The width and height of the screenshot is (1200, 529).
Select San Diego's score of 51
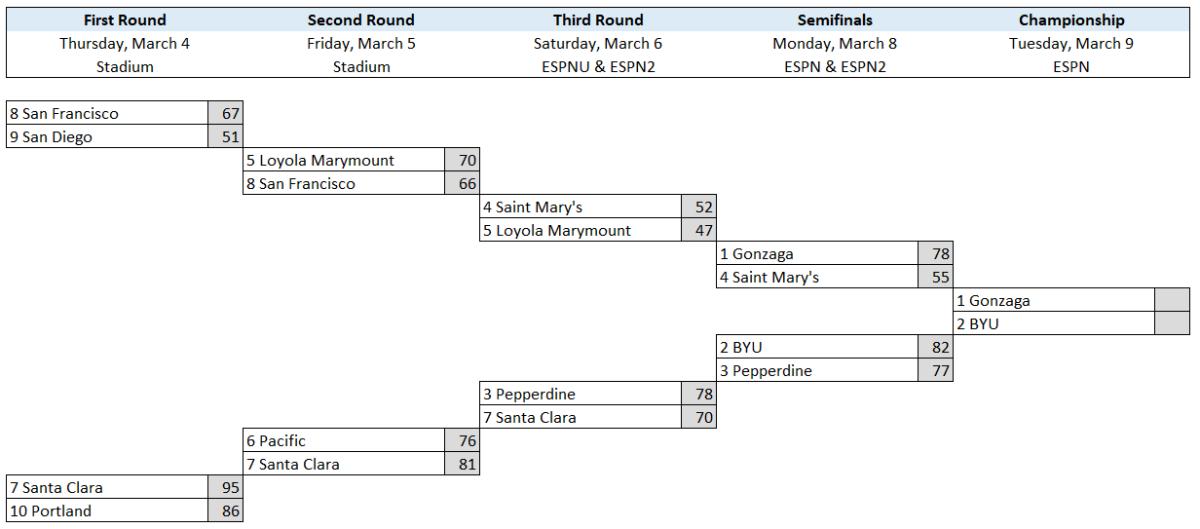(224, 138)
